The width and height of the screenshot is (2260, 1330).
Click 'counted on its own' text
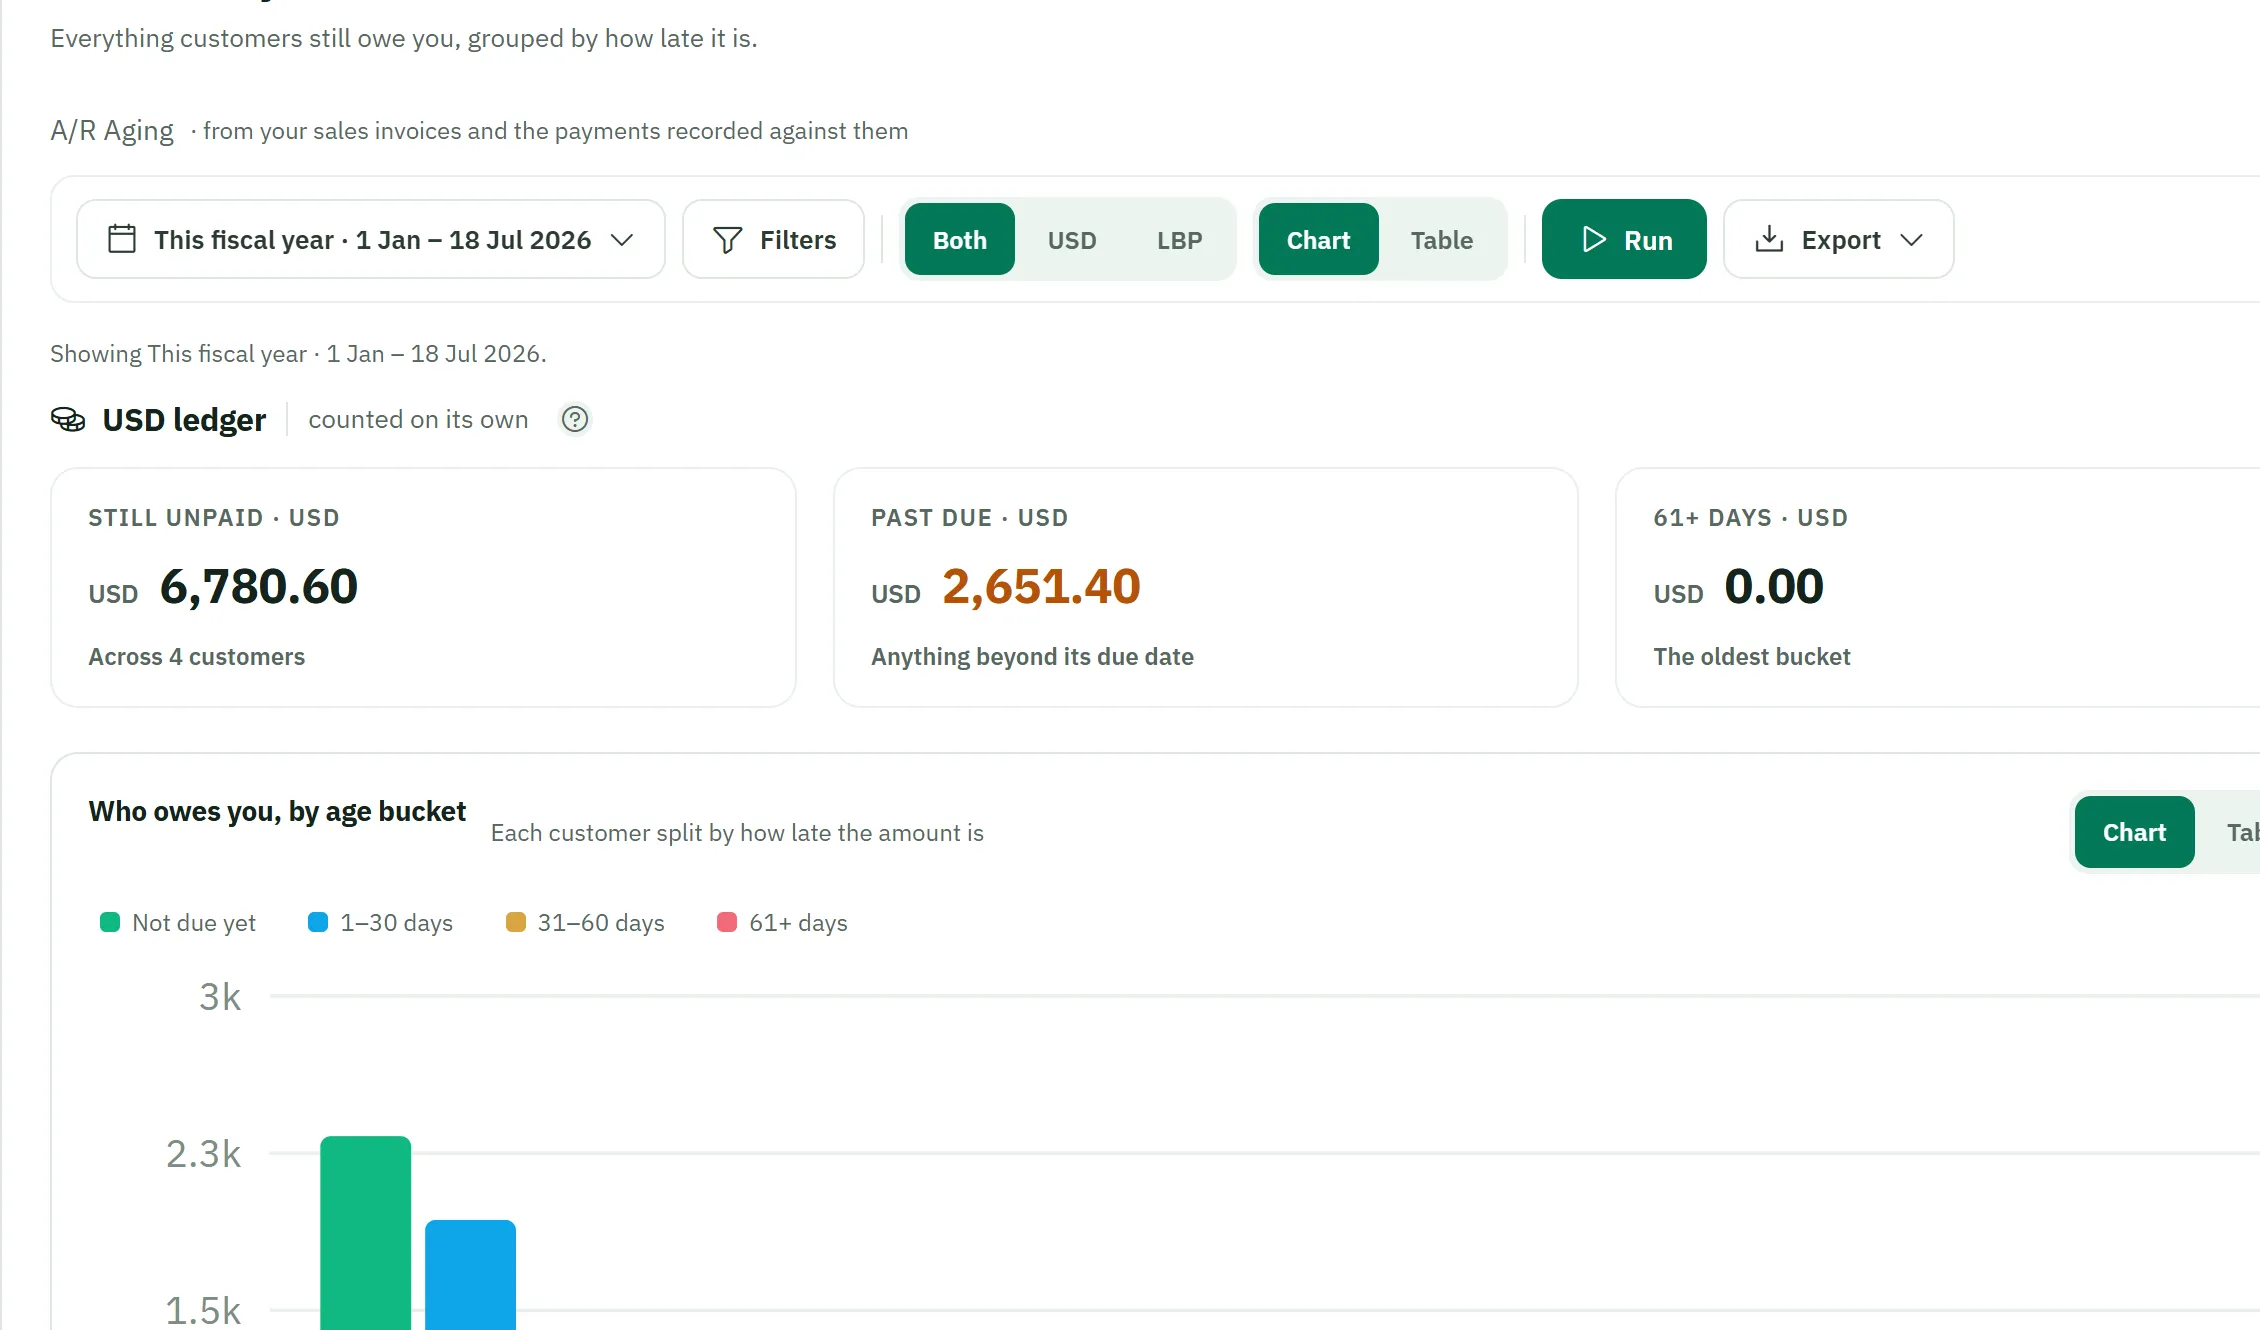[x=418, y=420]
